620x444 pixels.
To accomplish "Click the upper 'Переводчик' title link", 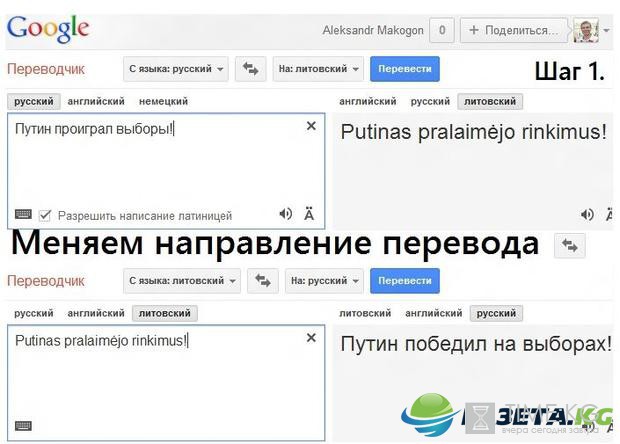I will click(x=46, y=69).
